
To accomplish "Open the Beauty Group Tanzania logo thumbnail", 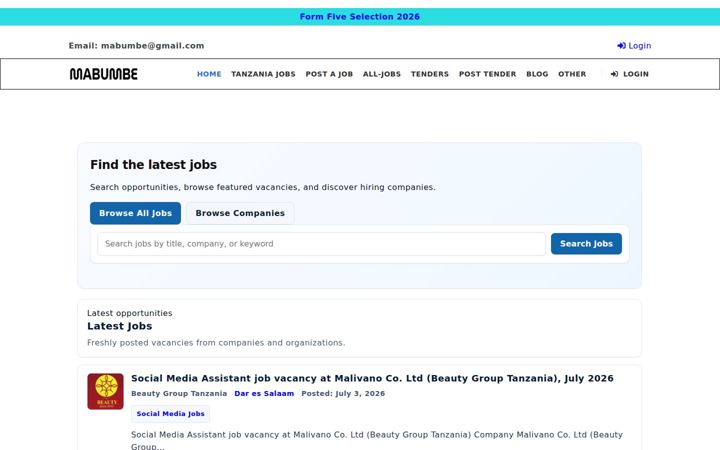I will [106, 391].
